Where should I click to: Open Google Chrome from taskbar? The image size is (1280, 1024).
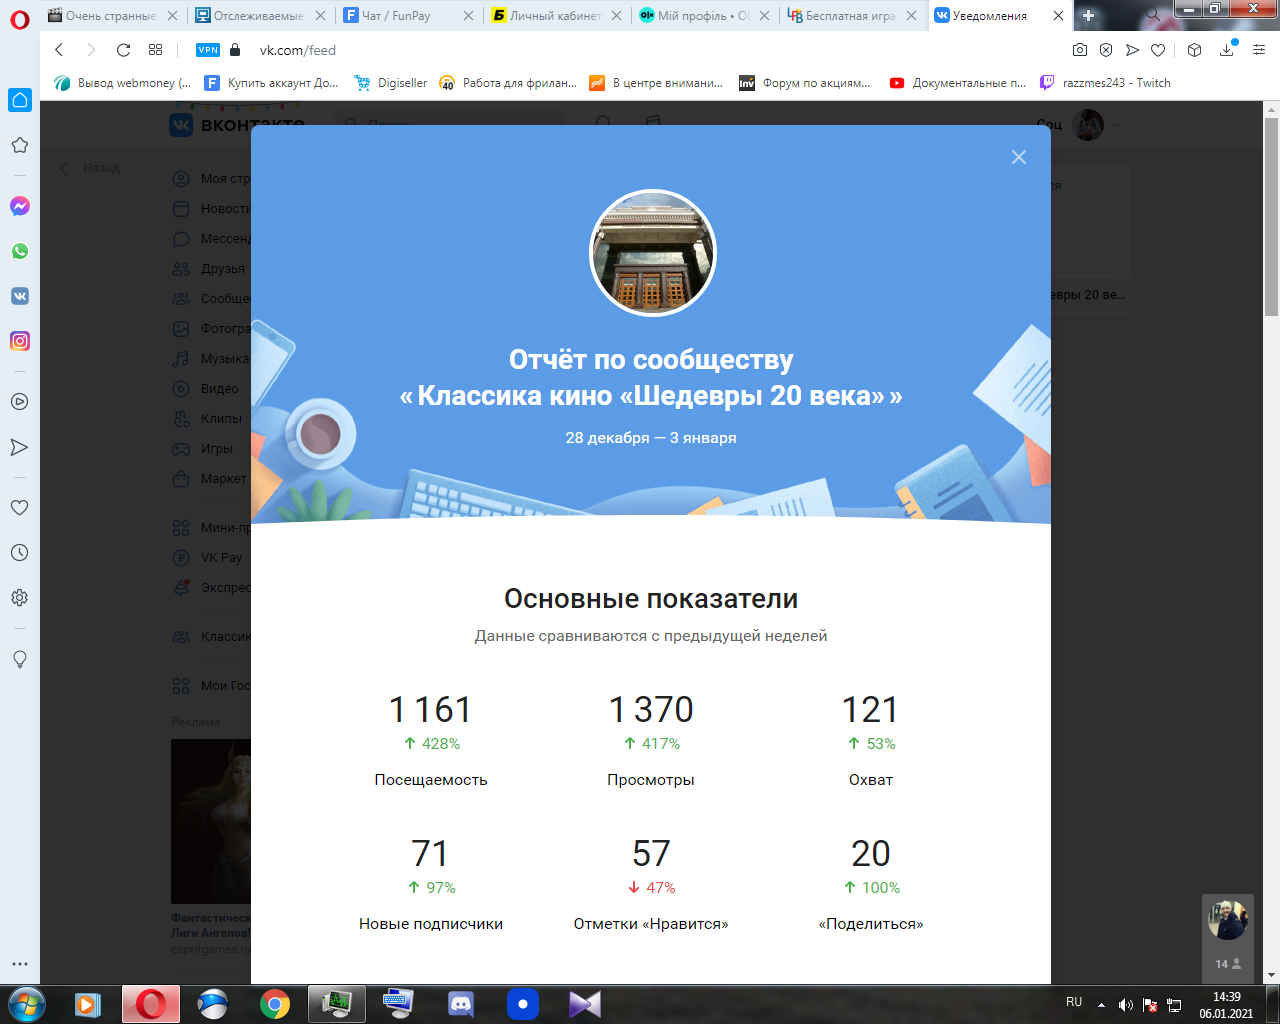click(x=274, y=1004)
